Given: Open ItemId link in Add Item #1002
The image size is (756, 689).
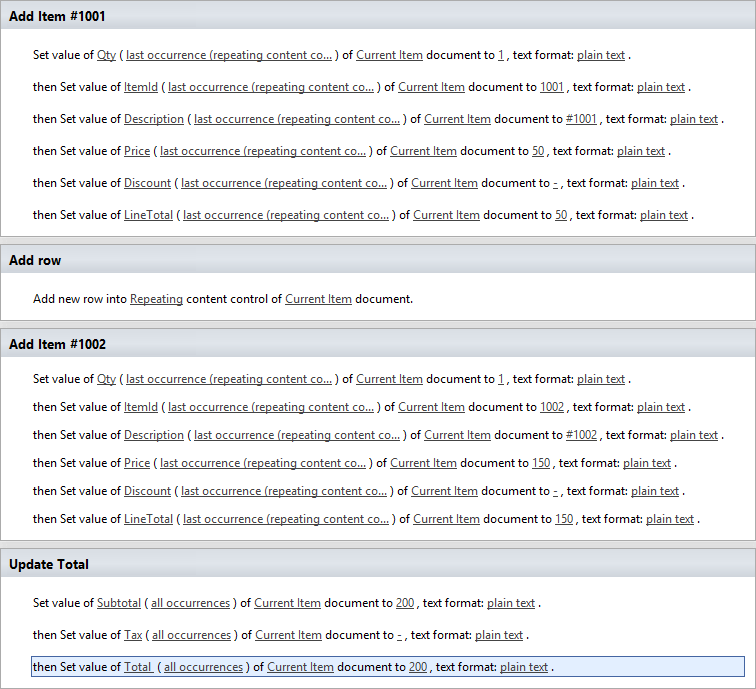Looking at the screenshot, I should click(x=141, y=407).
